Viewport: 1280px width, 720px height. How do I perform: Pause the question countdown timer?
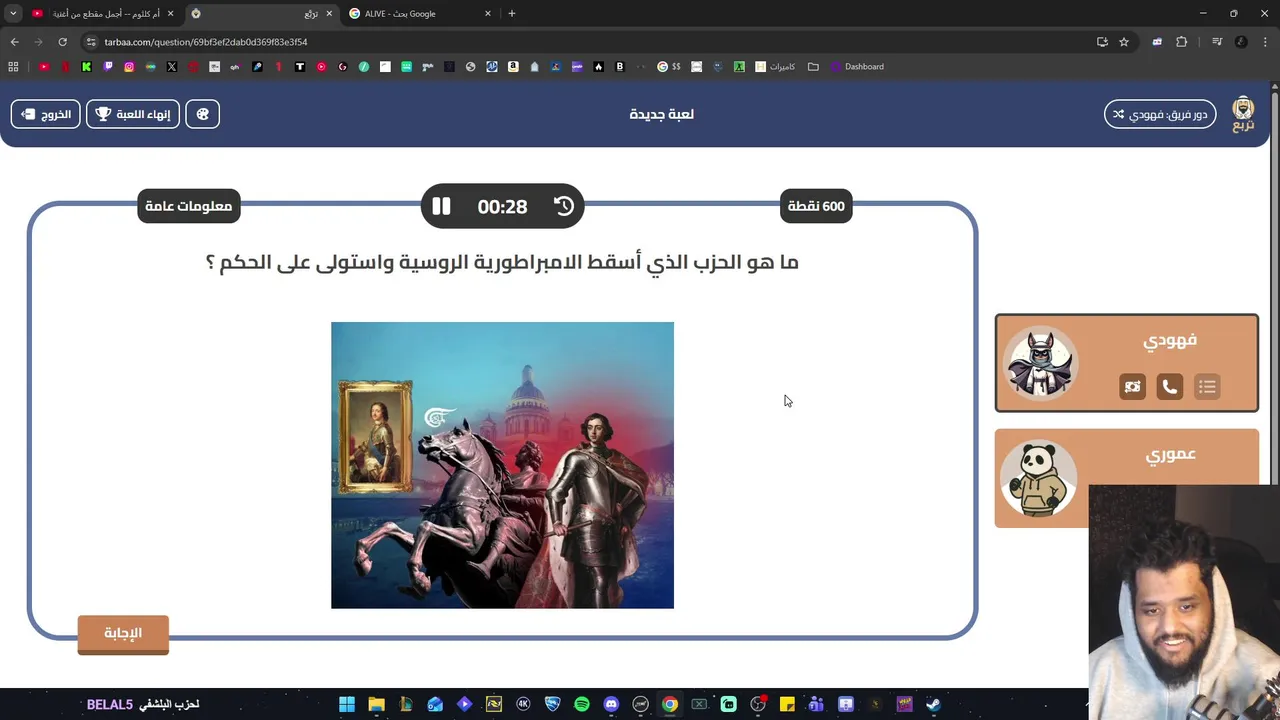(x=441, y=206)
